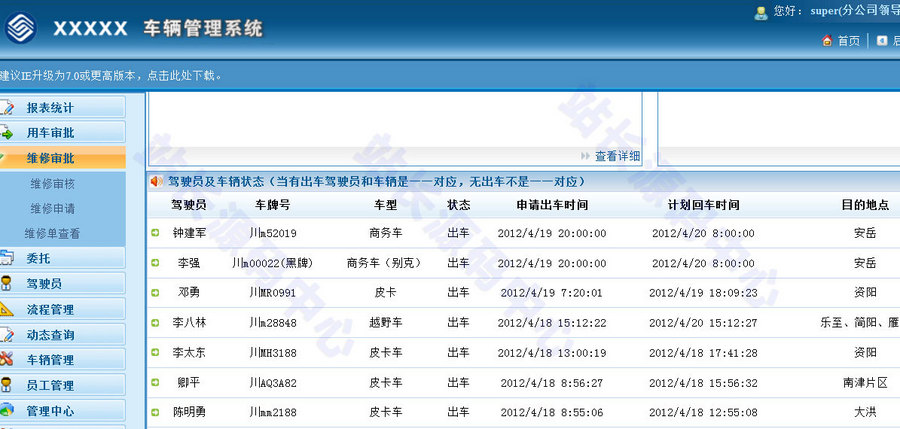
Task: Open the 维修申请 submenu item
Action: (x=52, y=208)
